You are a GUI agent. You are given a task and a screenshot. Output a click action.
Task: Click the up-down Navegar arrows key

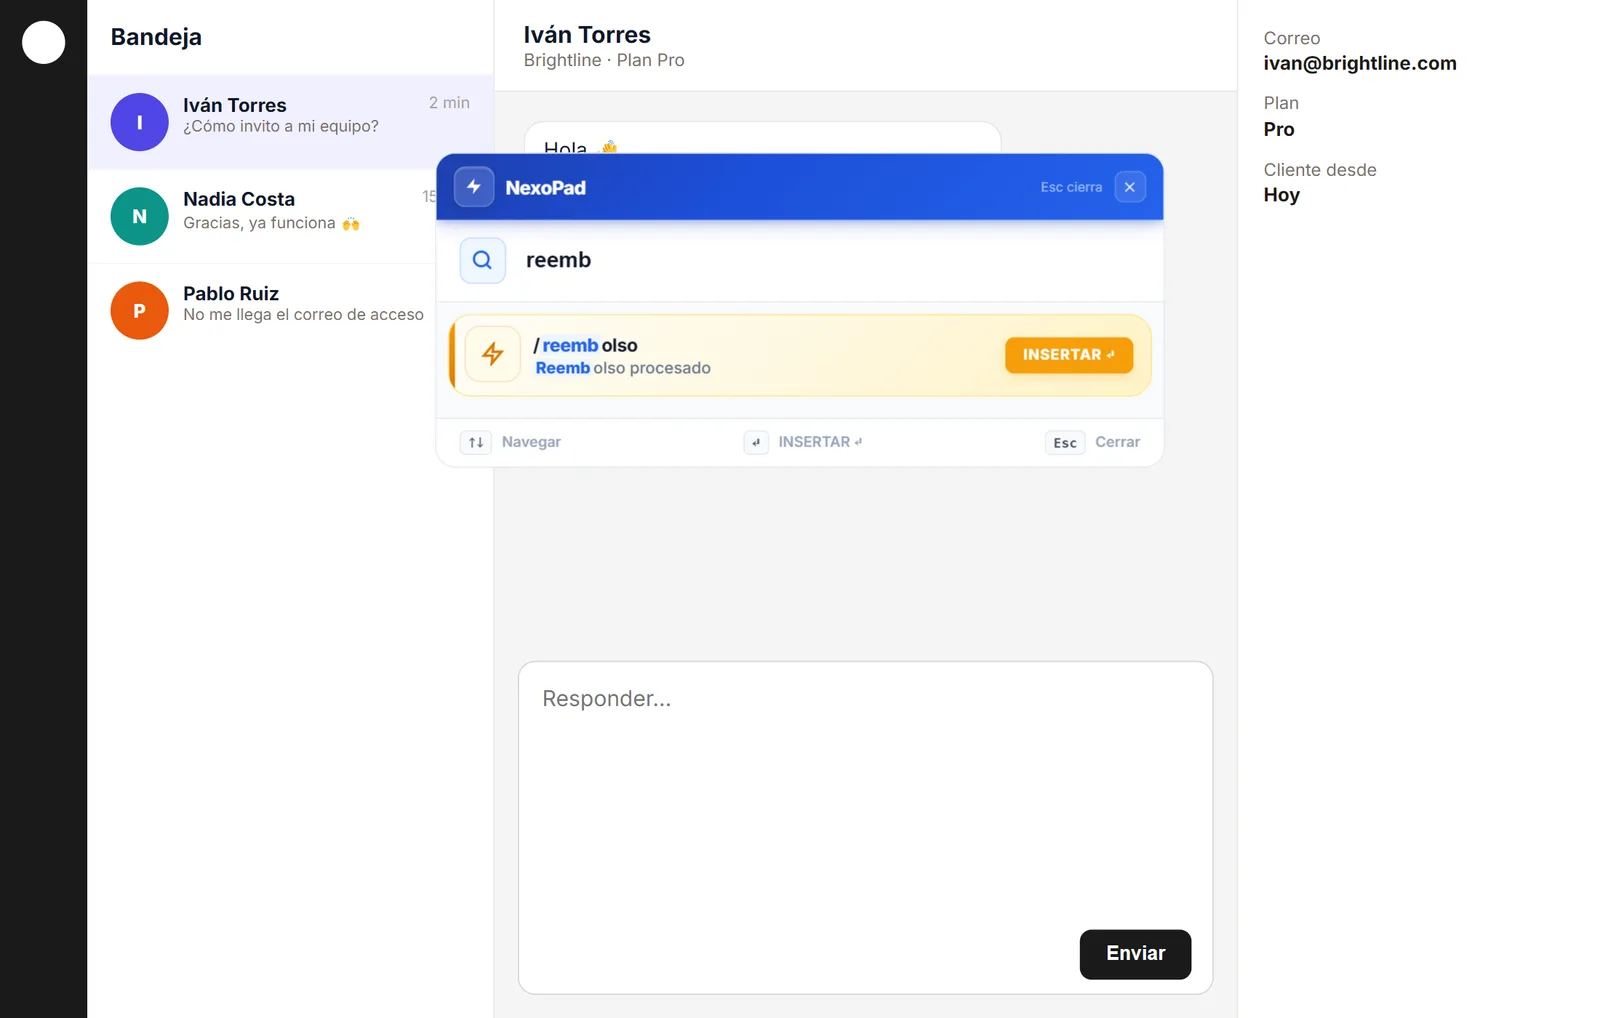[x=476, y=442]
